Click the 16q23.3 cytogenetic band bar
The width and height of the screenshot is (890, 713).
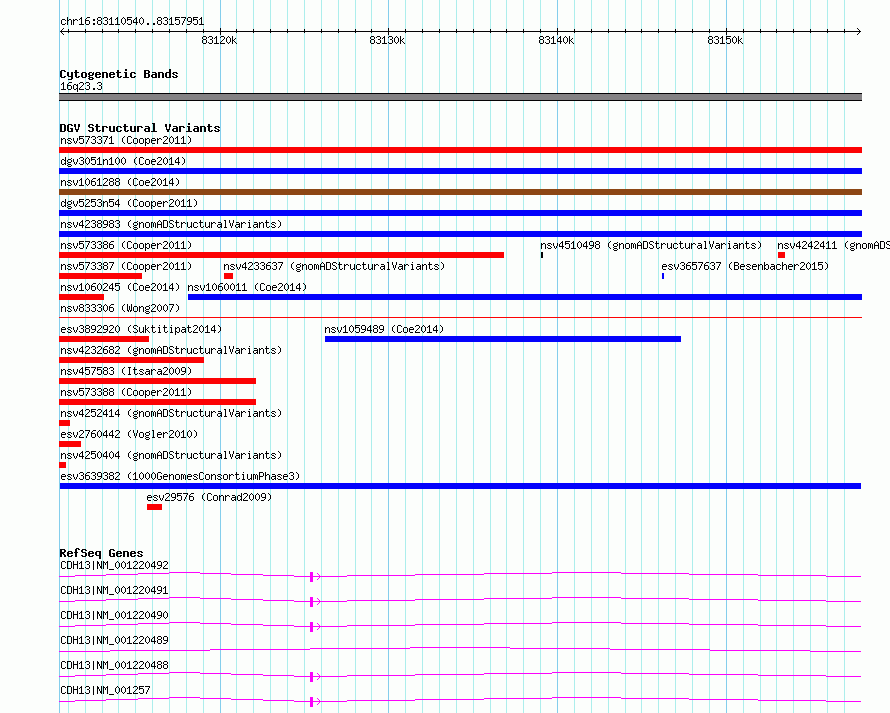(460, 97)
